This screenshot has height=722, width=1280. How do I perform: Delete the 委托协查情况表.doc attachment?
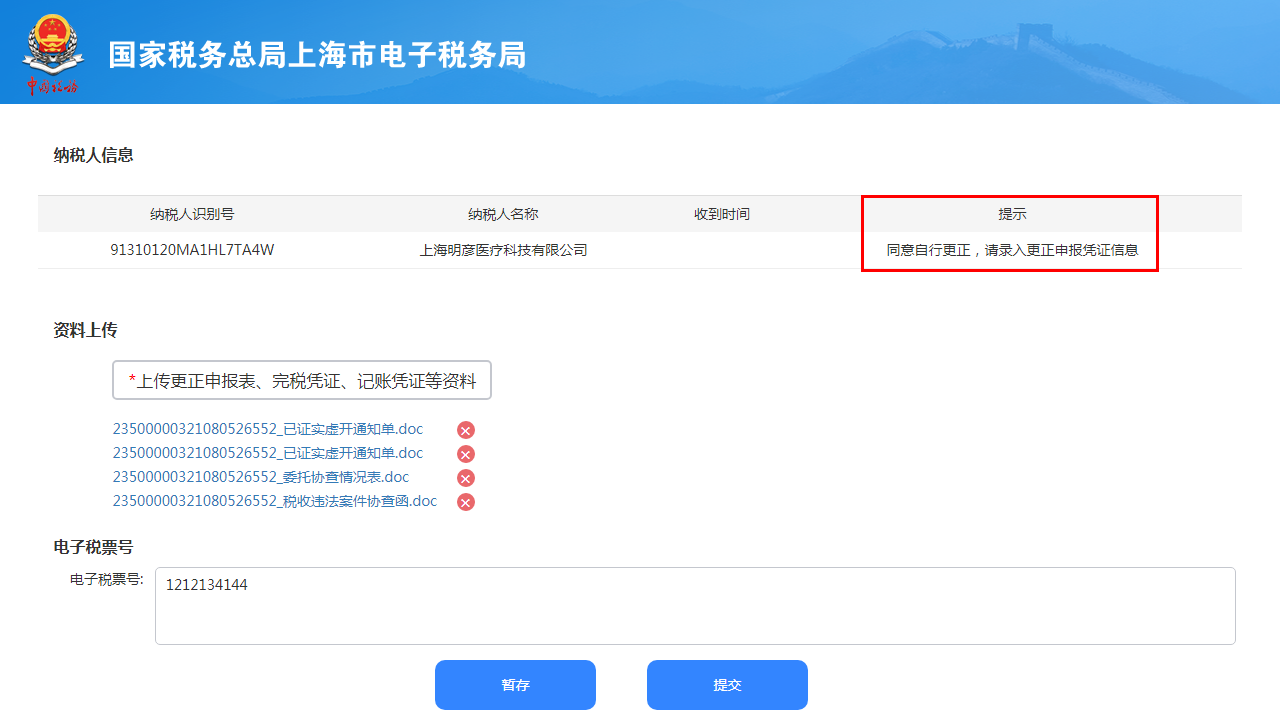466,478
